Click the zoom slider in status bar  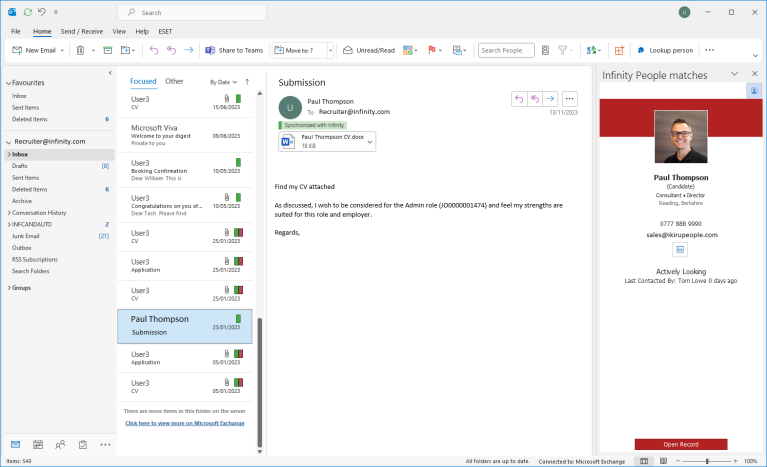point(707,461)
